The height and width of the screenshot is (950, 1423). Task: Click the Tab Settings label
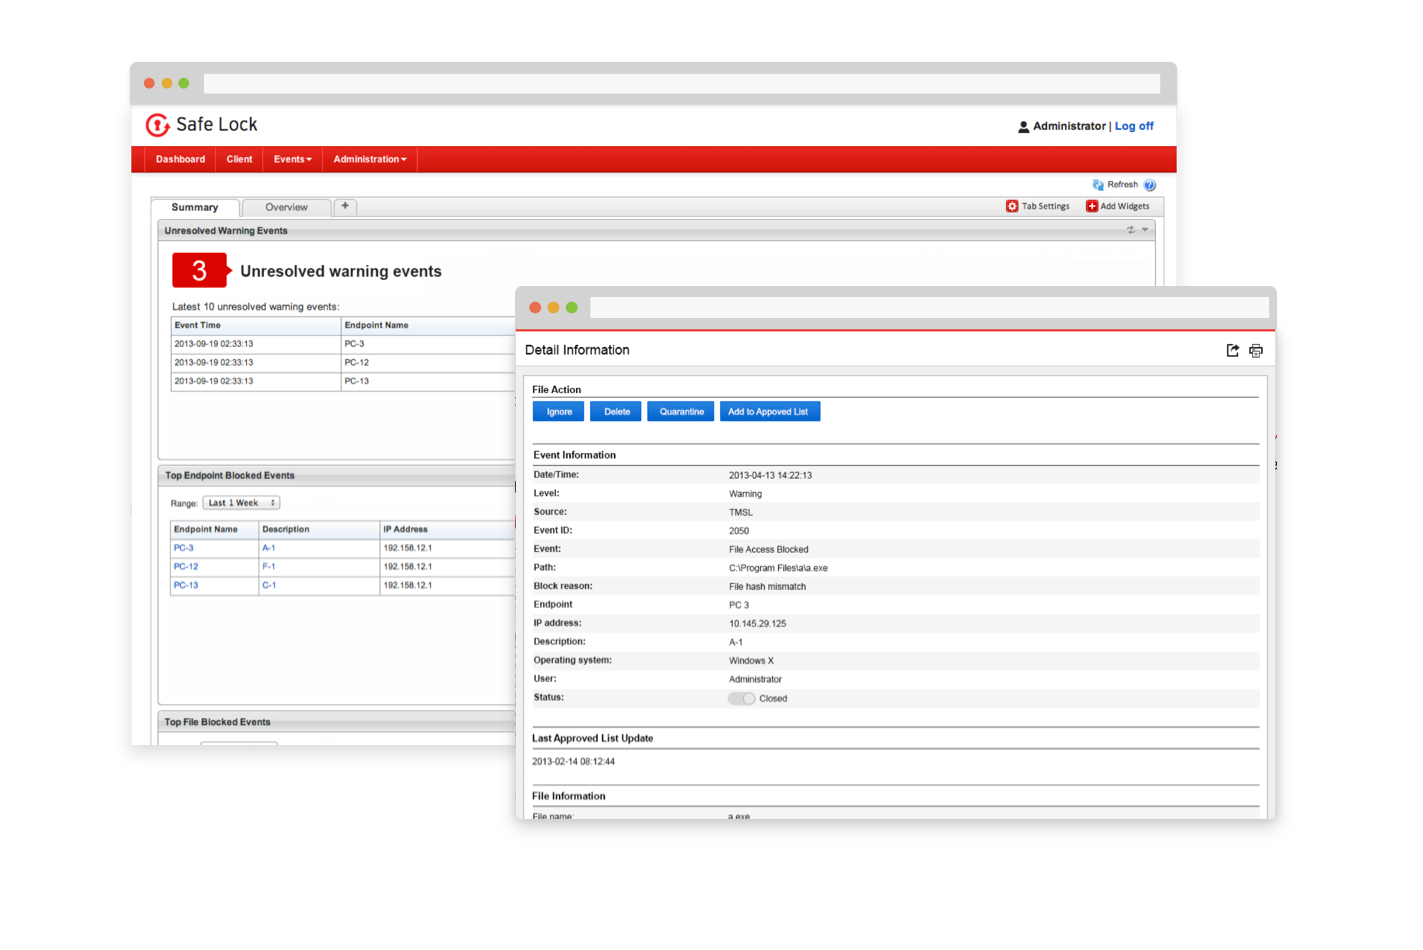(1045, 206)
